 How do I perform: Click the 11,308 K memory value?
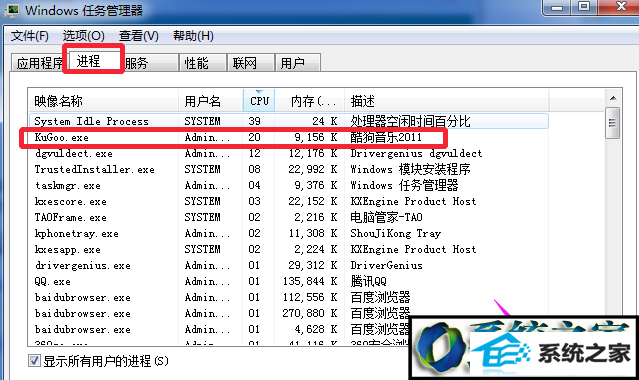[x=313, y=233]
